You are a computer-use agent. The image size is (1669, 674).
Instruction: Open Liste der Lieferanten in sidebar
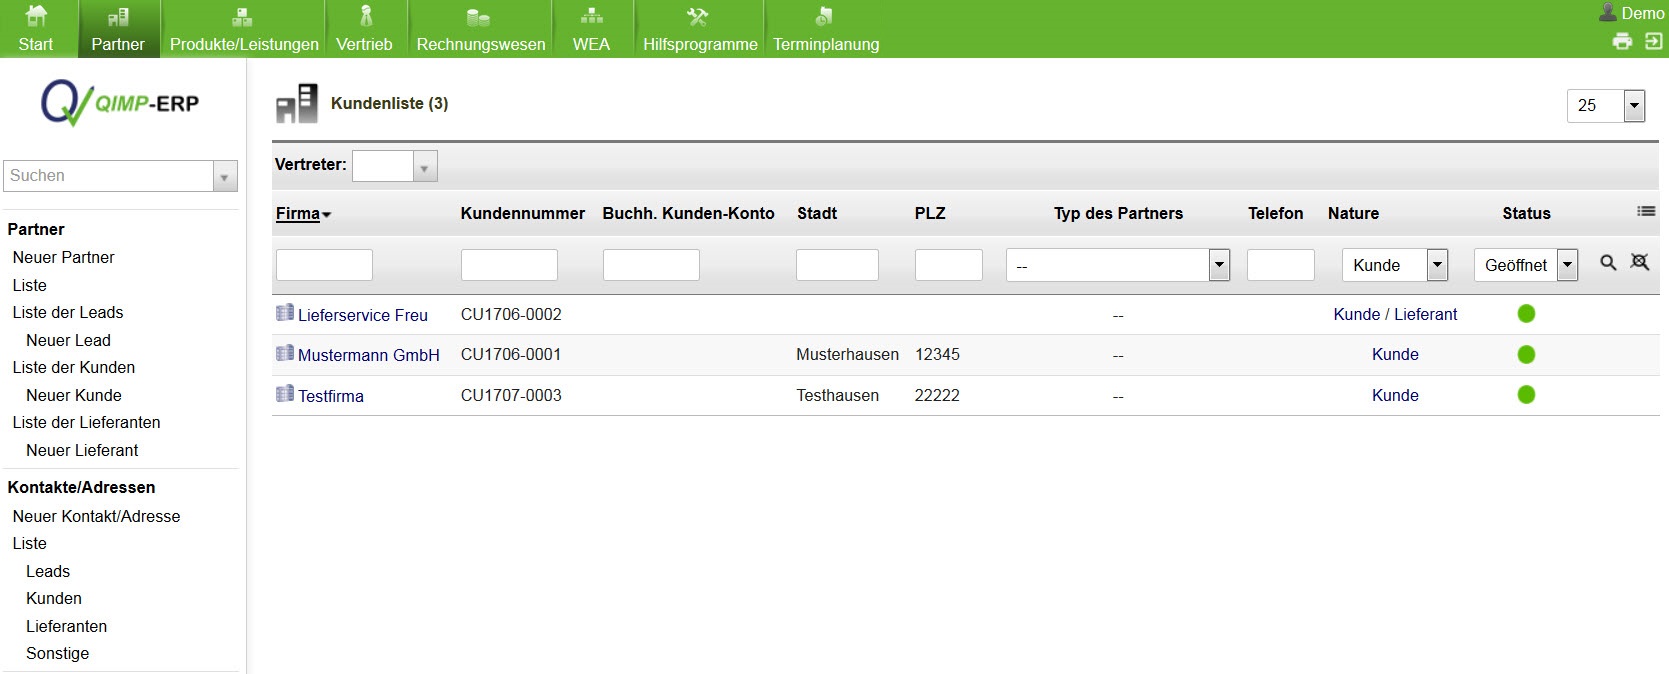point(86,422)
